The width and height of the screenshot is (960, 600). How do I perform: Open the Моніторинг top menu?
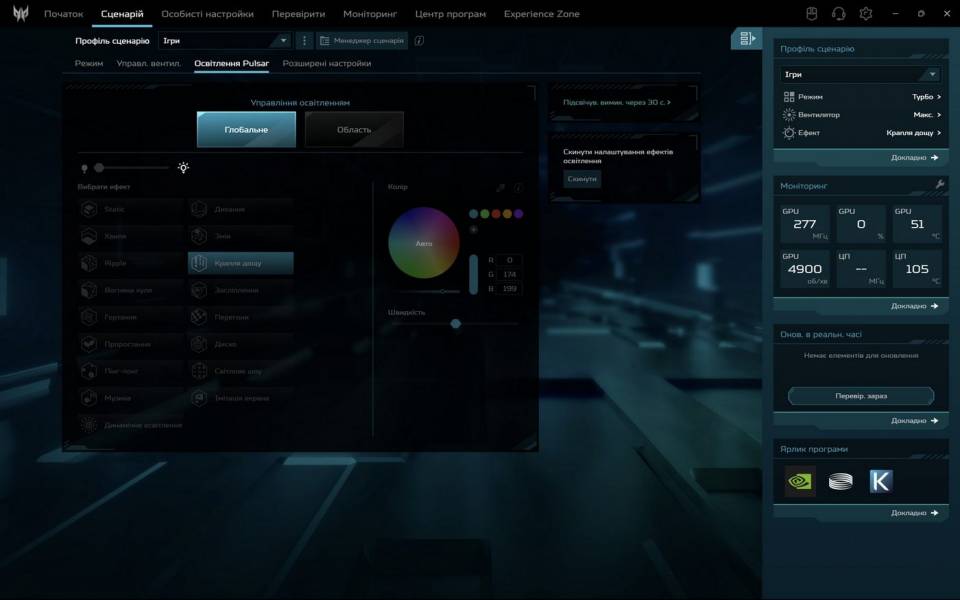(370, 14)
